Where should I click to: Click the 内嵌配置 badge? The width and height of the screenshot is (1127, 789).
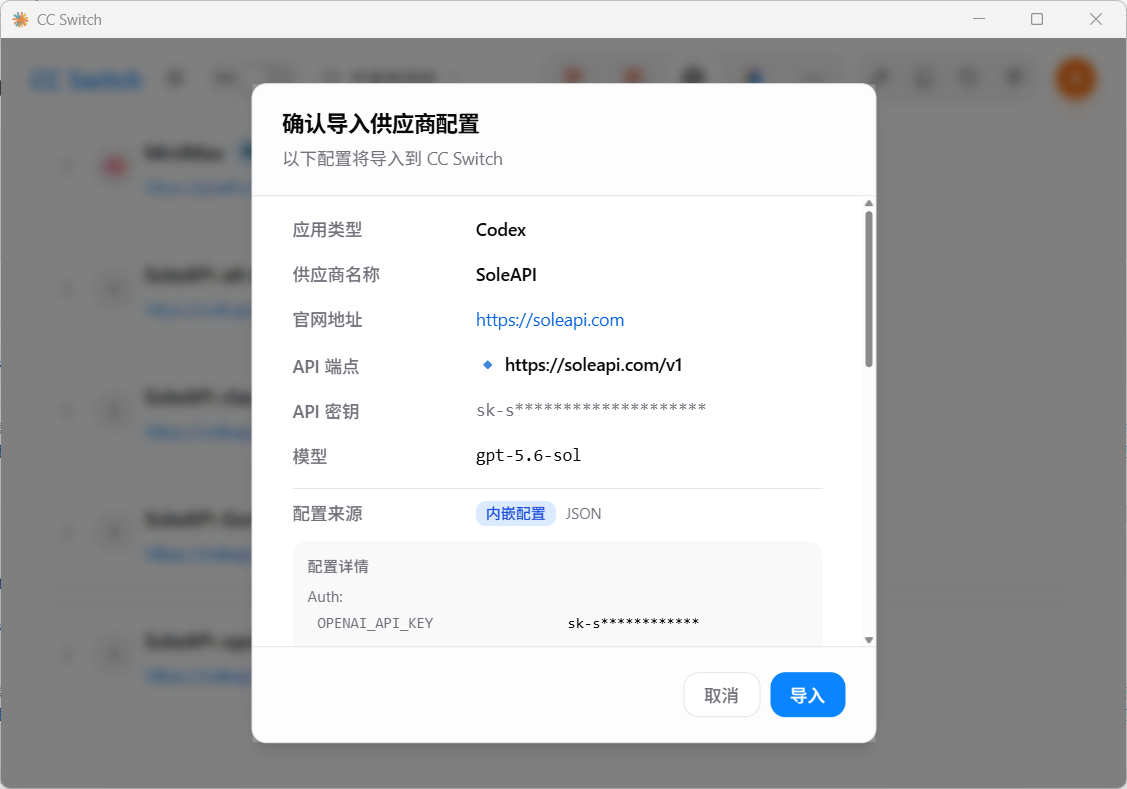click(x=515, y=514)
